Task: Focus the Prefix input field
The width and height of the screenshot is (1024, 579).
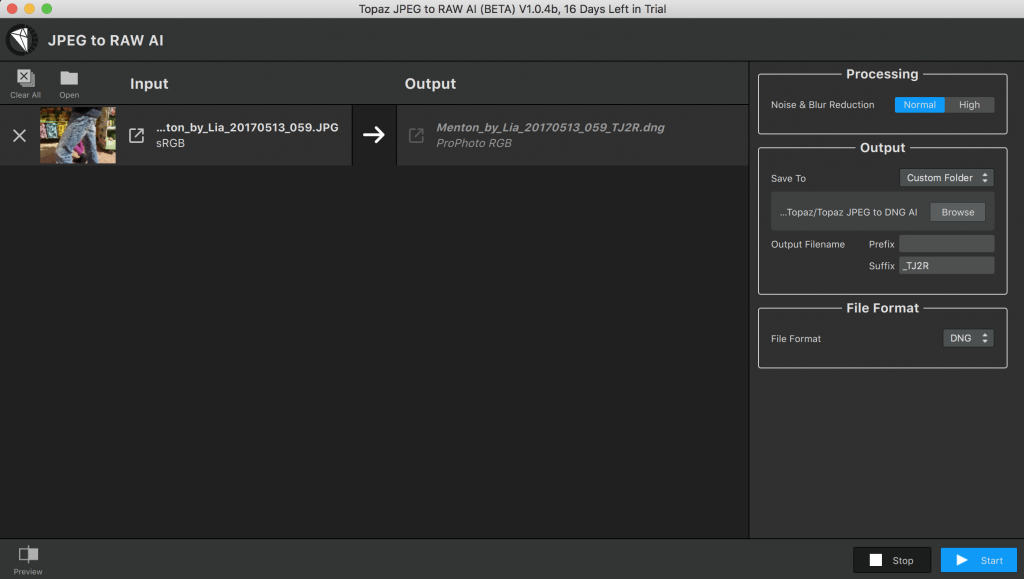Action: click(946, 243)
